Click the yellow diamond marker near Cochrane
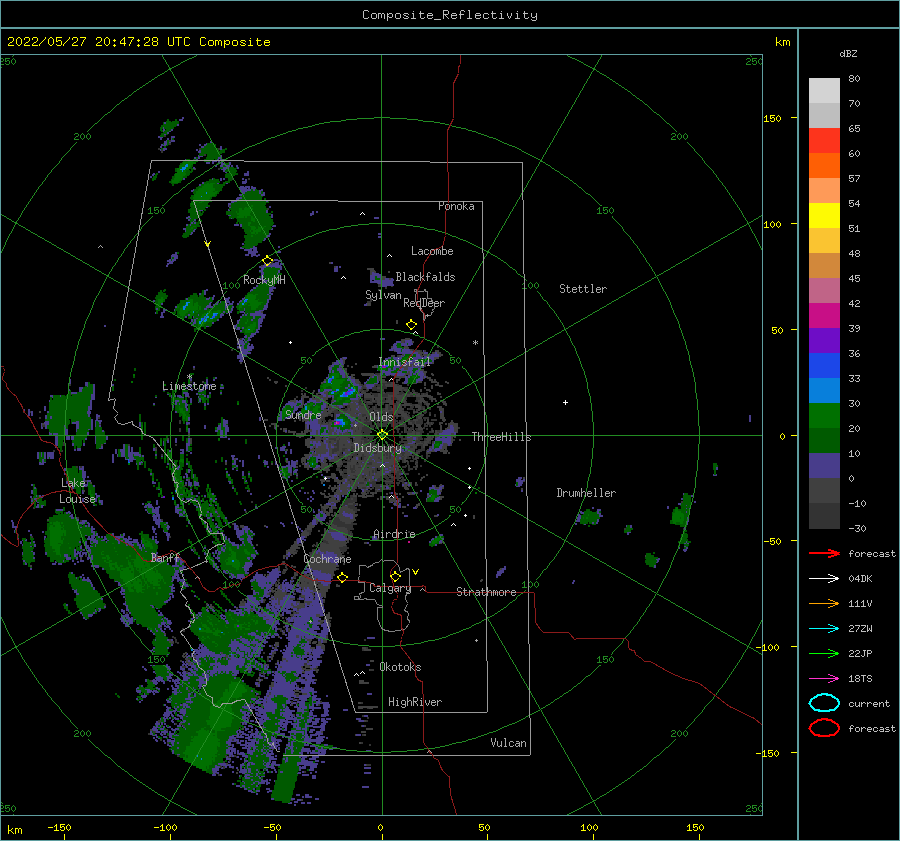The height and width of the screenshot is (841, 900). (x=343, y=577)
